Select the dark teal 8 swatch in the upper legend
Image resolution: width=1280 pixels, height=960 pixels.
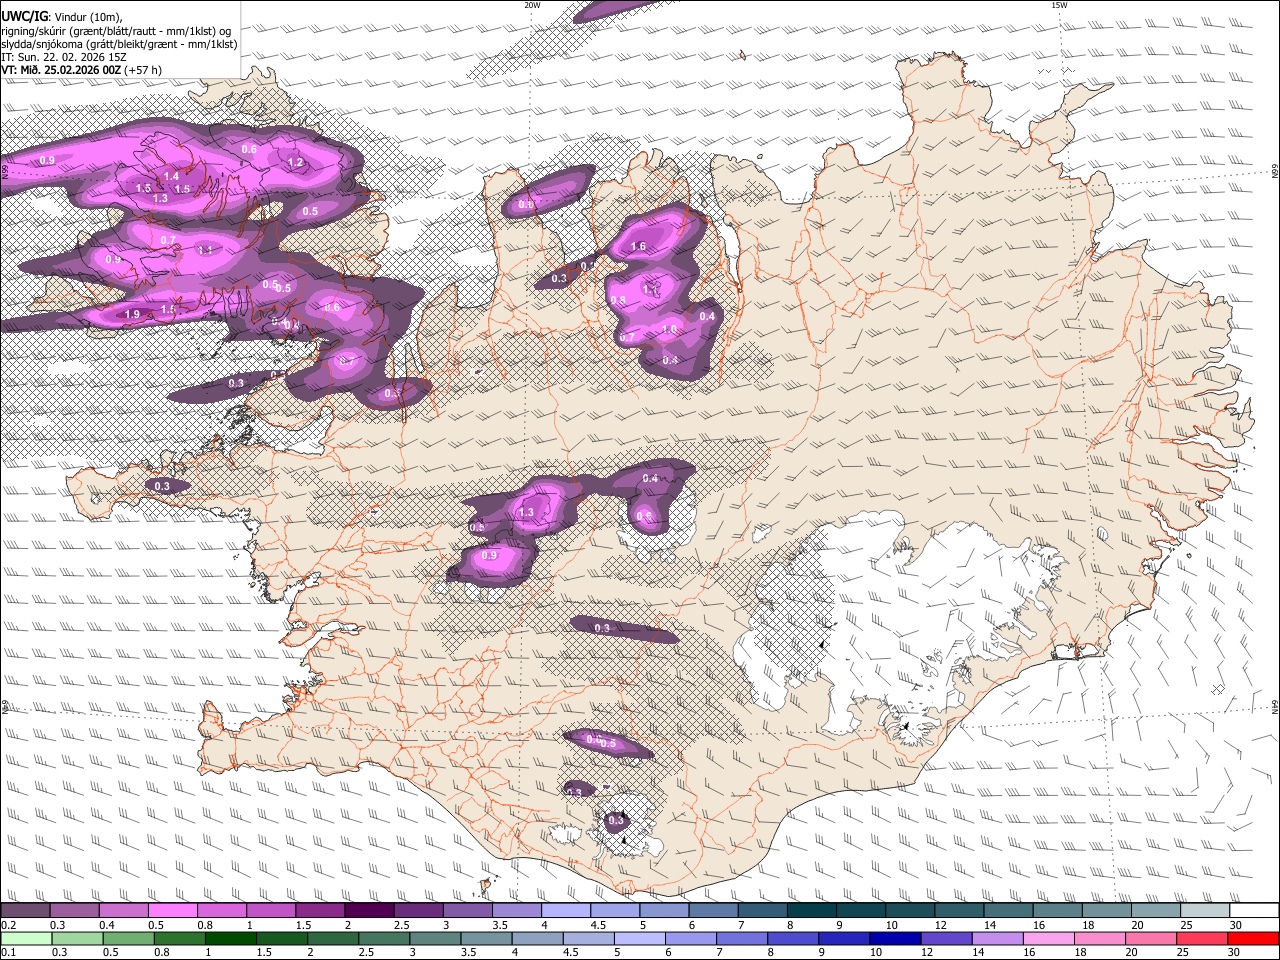point(812,911)
